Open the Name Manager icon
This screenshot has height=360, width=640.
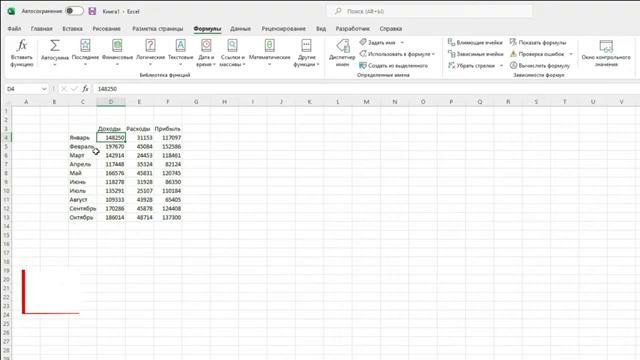pos(342,46)
